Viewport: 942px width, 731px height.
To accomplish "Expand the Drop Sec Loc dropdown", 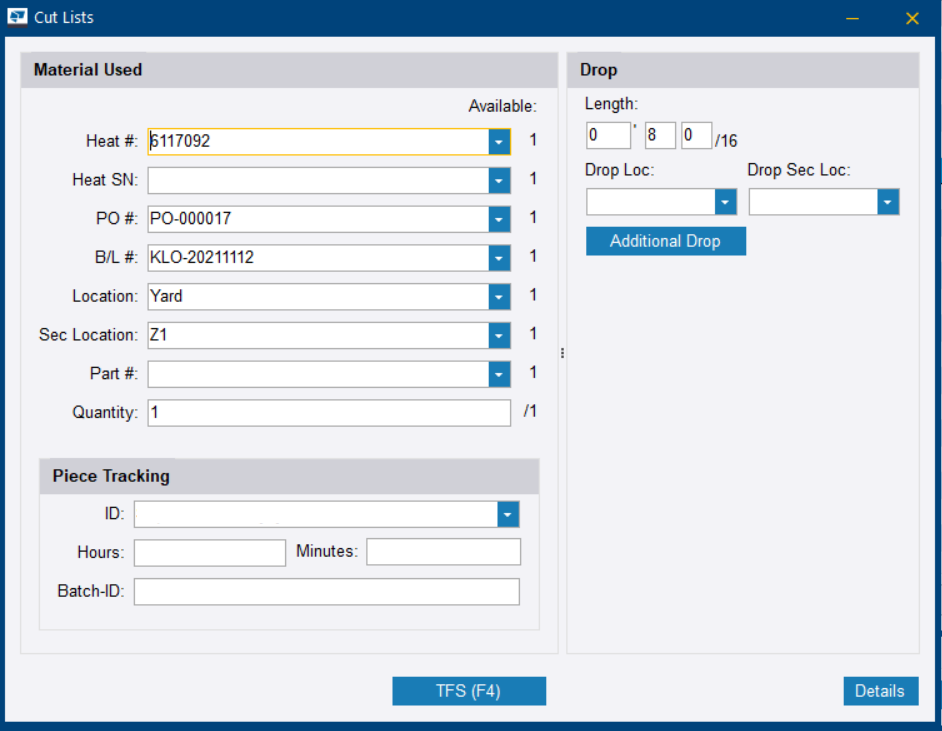I will click(886, 201).
